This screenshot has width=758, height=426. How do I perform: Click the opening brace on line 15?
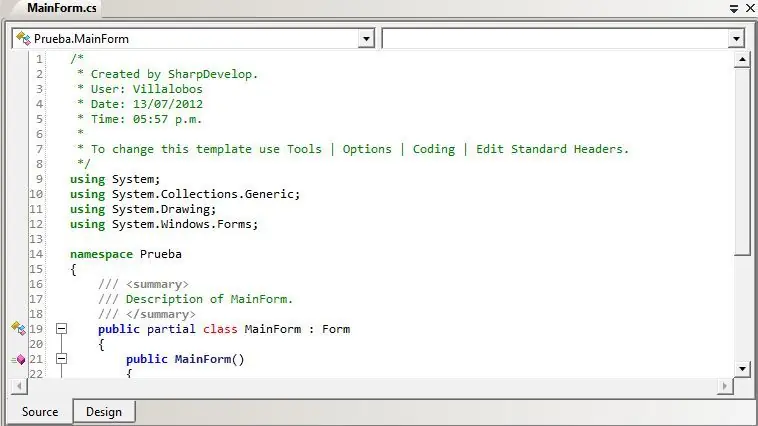[x=73, y=269]
